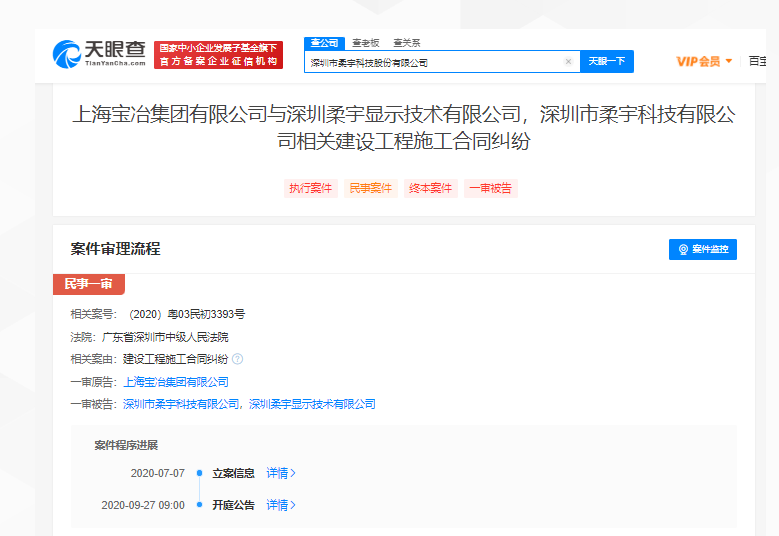Open 详情 for the 立案信息 entry

point(281,473)
